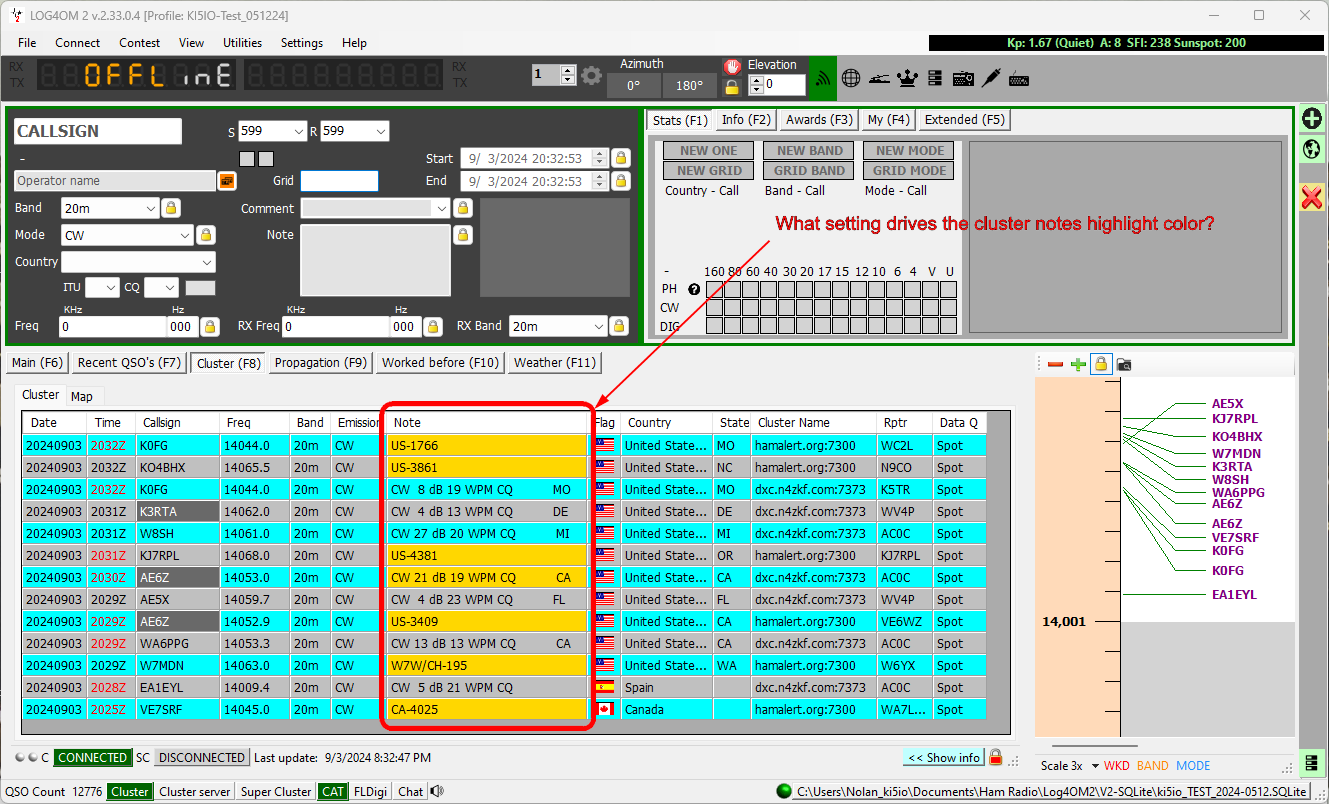The height and width of the screenshot is (804, 1329).
Task: Toggle the yellow lock beside Azimuth
Action: coord(732,86)
